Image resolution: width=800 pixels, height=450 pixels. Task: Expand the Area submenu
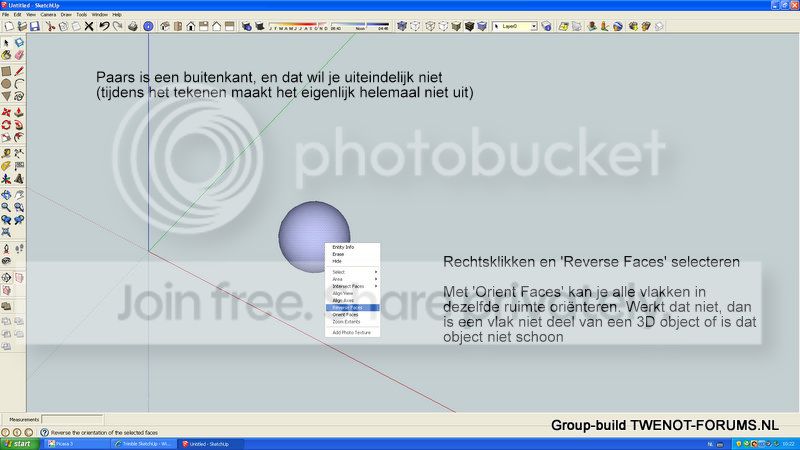[353, 279]
